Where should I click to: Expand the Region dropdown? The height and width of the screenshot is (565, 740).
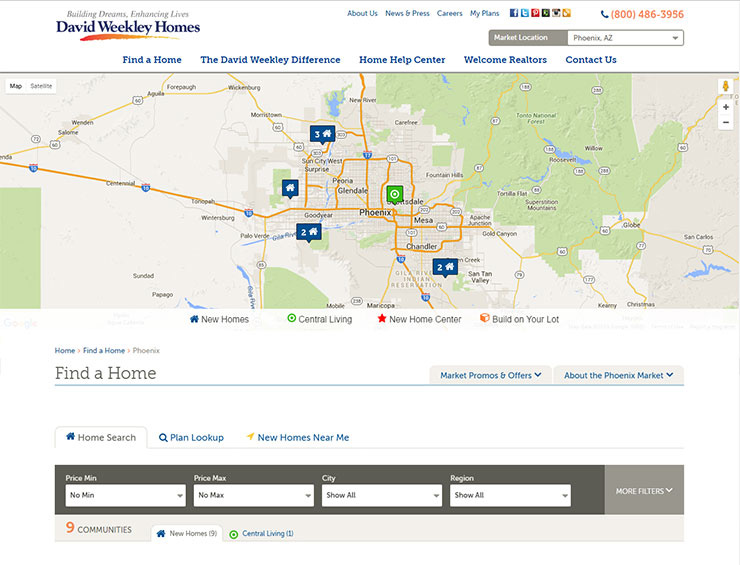(x=509, y=495)
